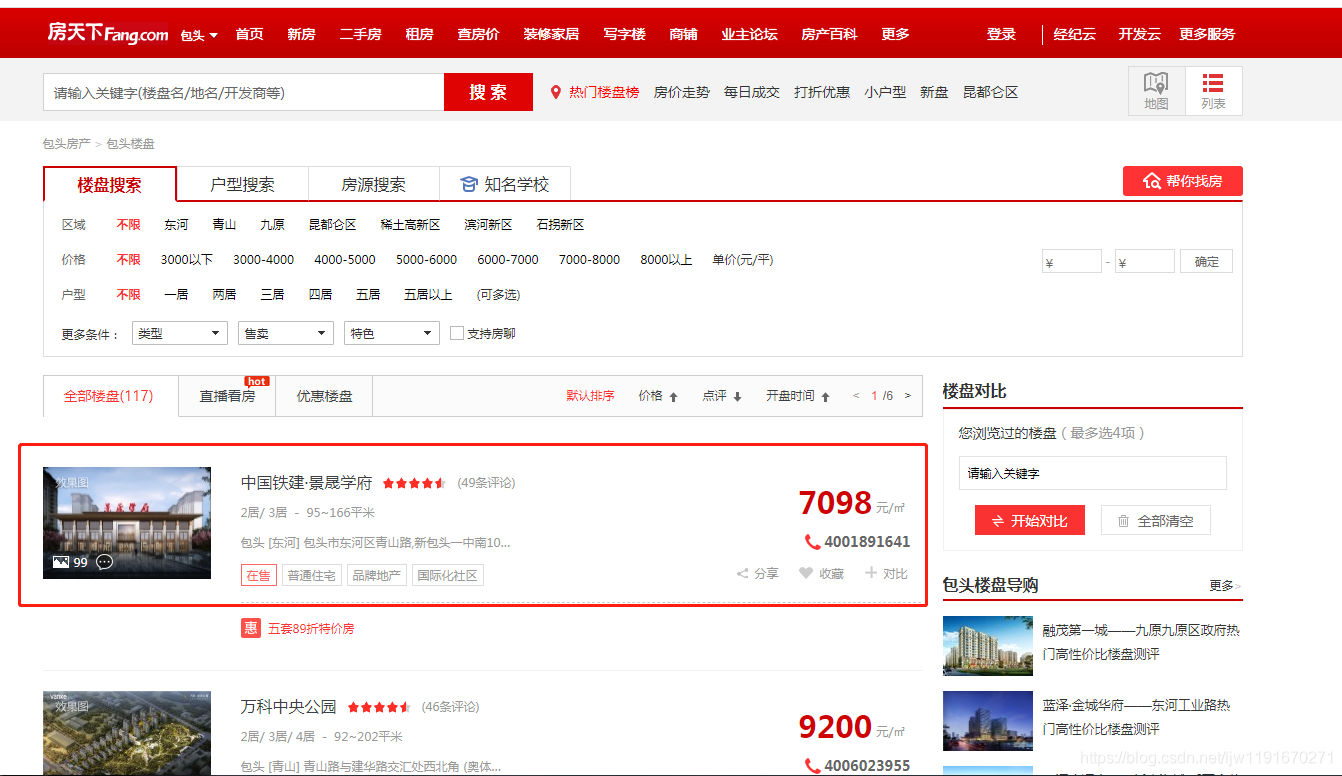Click 登录 to sign in
1342x776 pixels.
tap(1001, 34)
